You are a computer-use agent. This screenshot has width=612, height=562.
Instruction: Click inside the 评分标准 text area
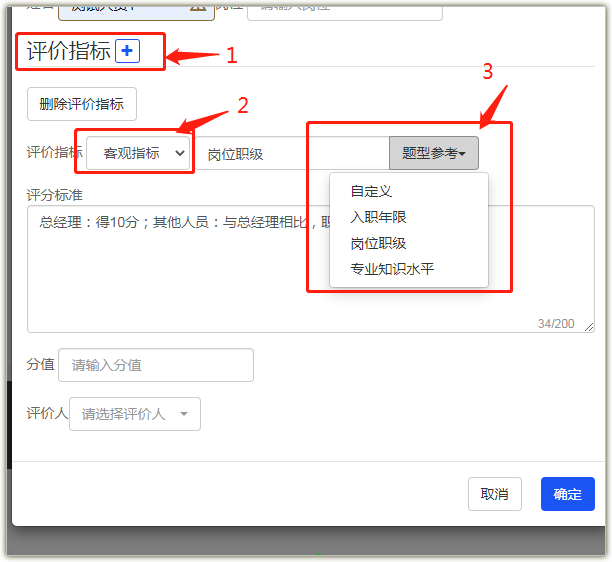tap(311, 269)
